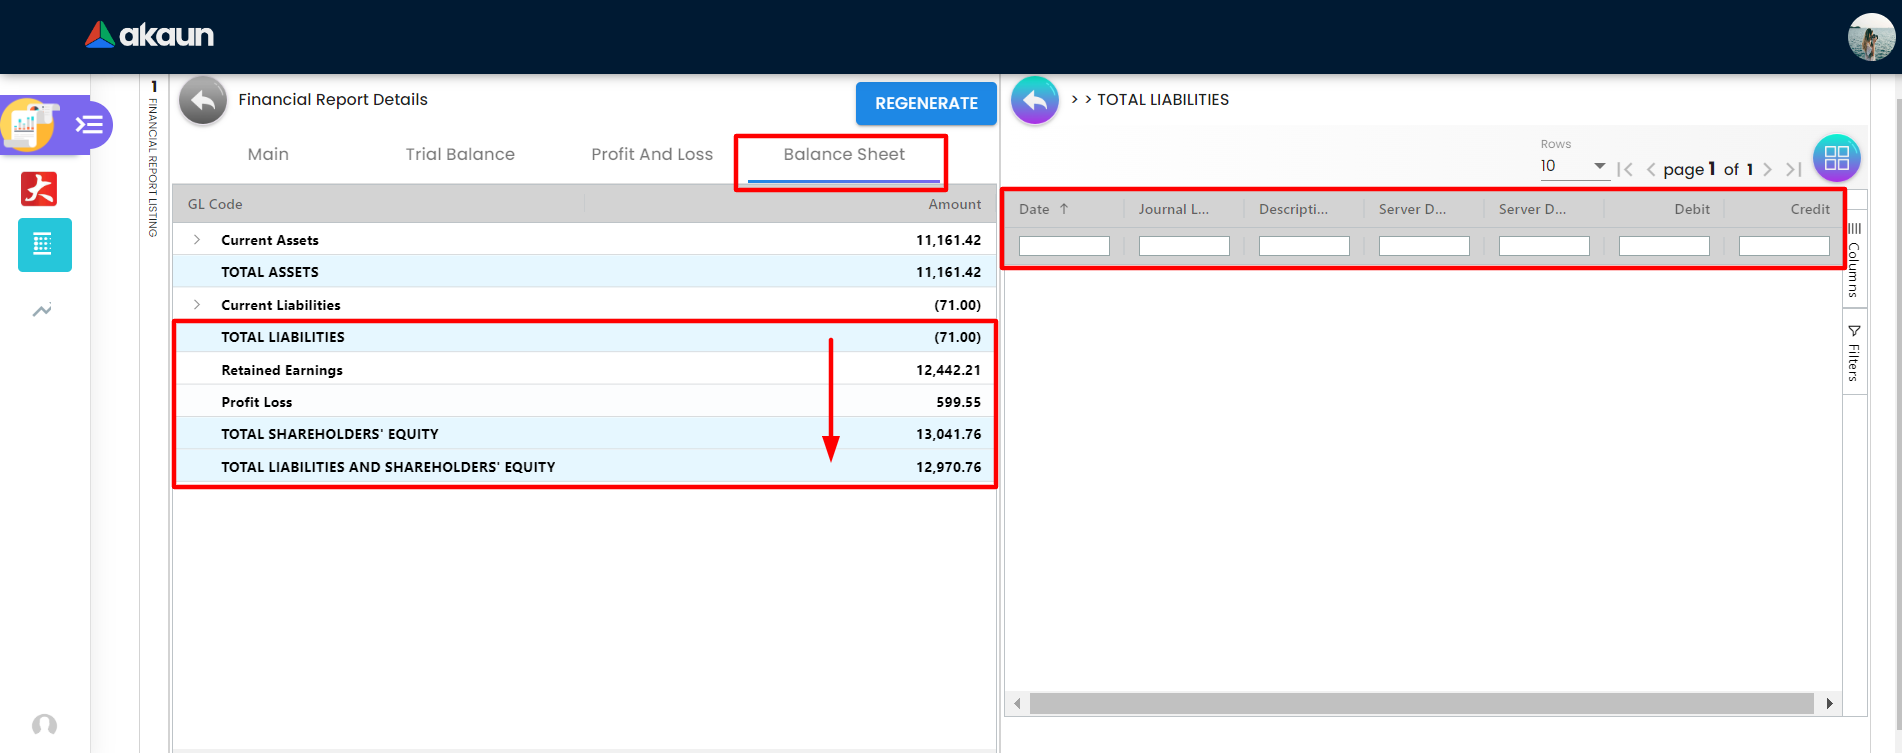Toggle the sidebar menu expand icon
1902x753 pixels.
click(89, 125)
